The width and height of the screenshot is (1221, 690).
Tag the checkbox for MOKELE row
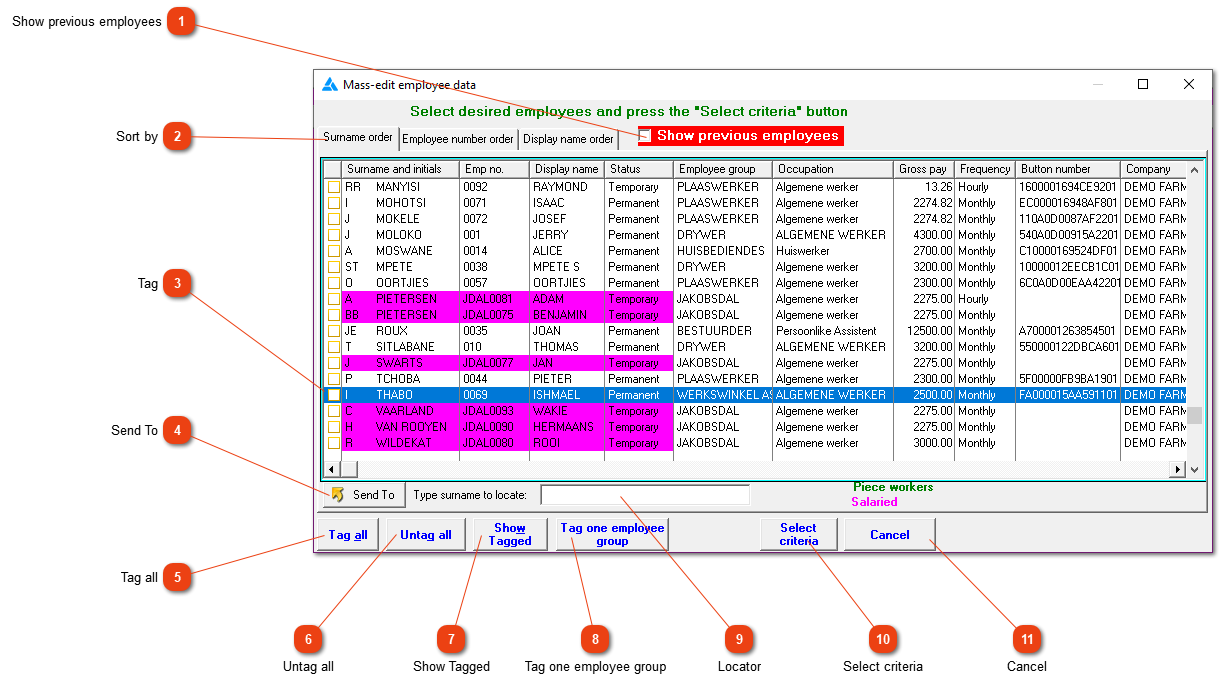click(x=333, y=219)
